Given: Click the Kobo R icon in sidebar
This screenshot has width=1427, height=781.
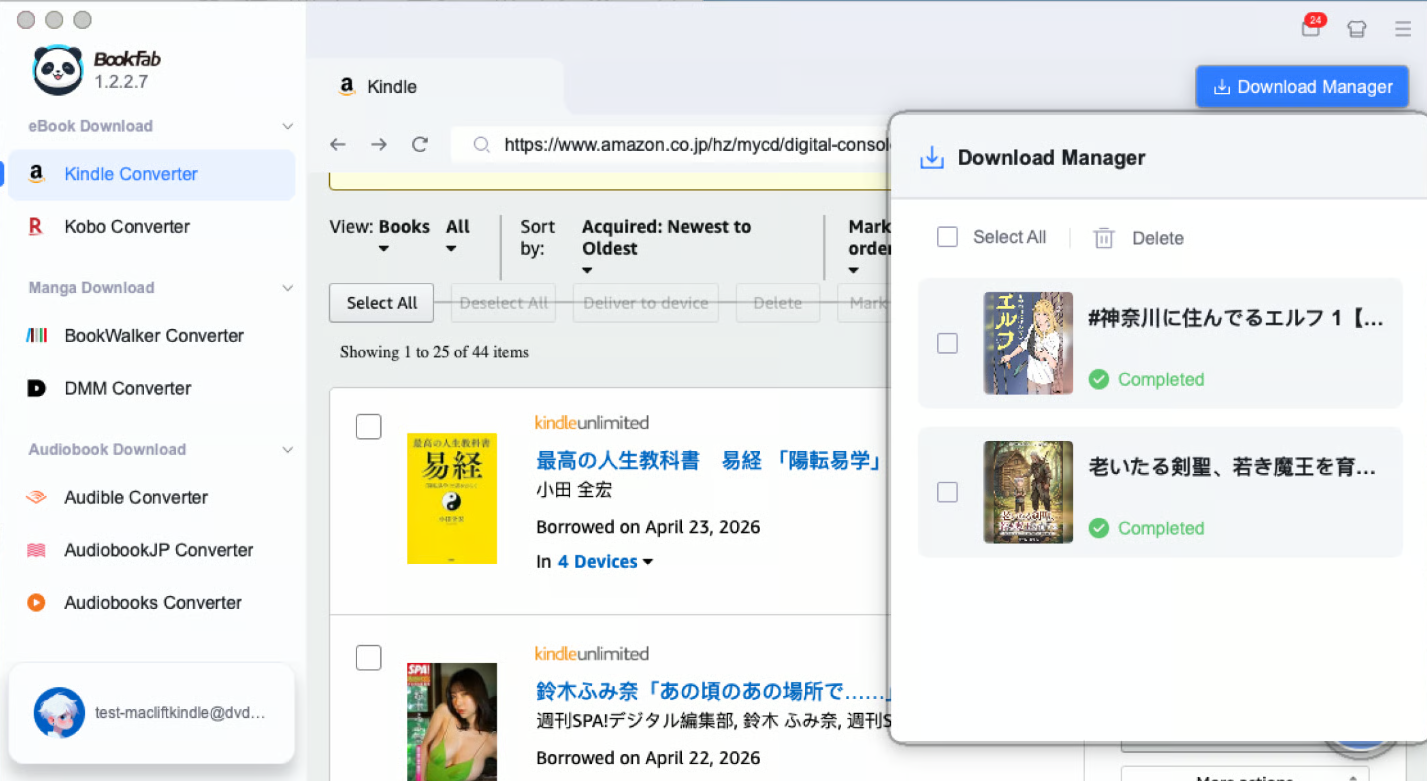Looking at the screenshot, I should 36,227.
